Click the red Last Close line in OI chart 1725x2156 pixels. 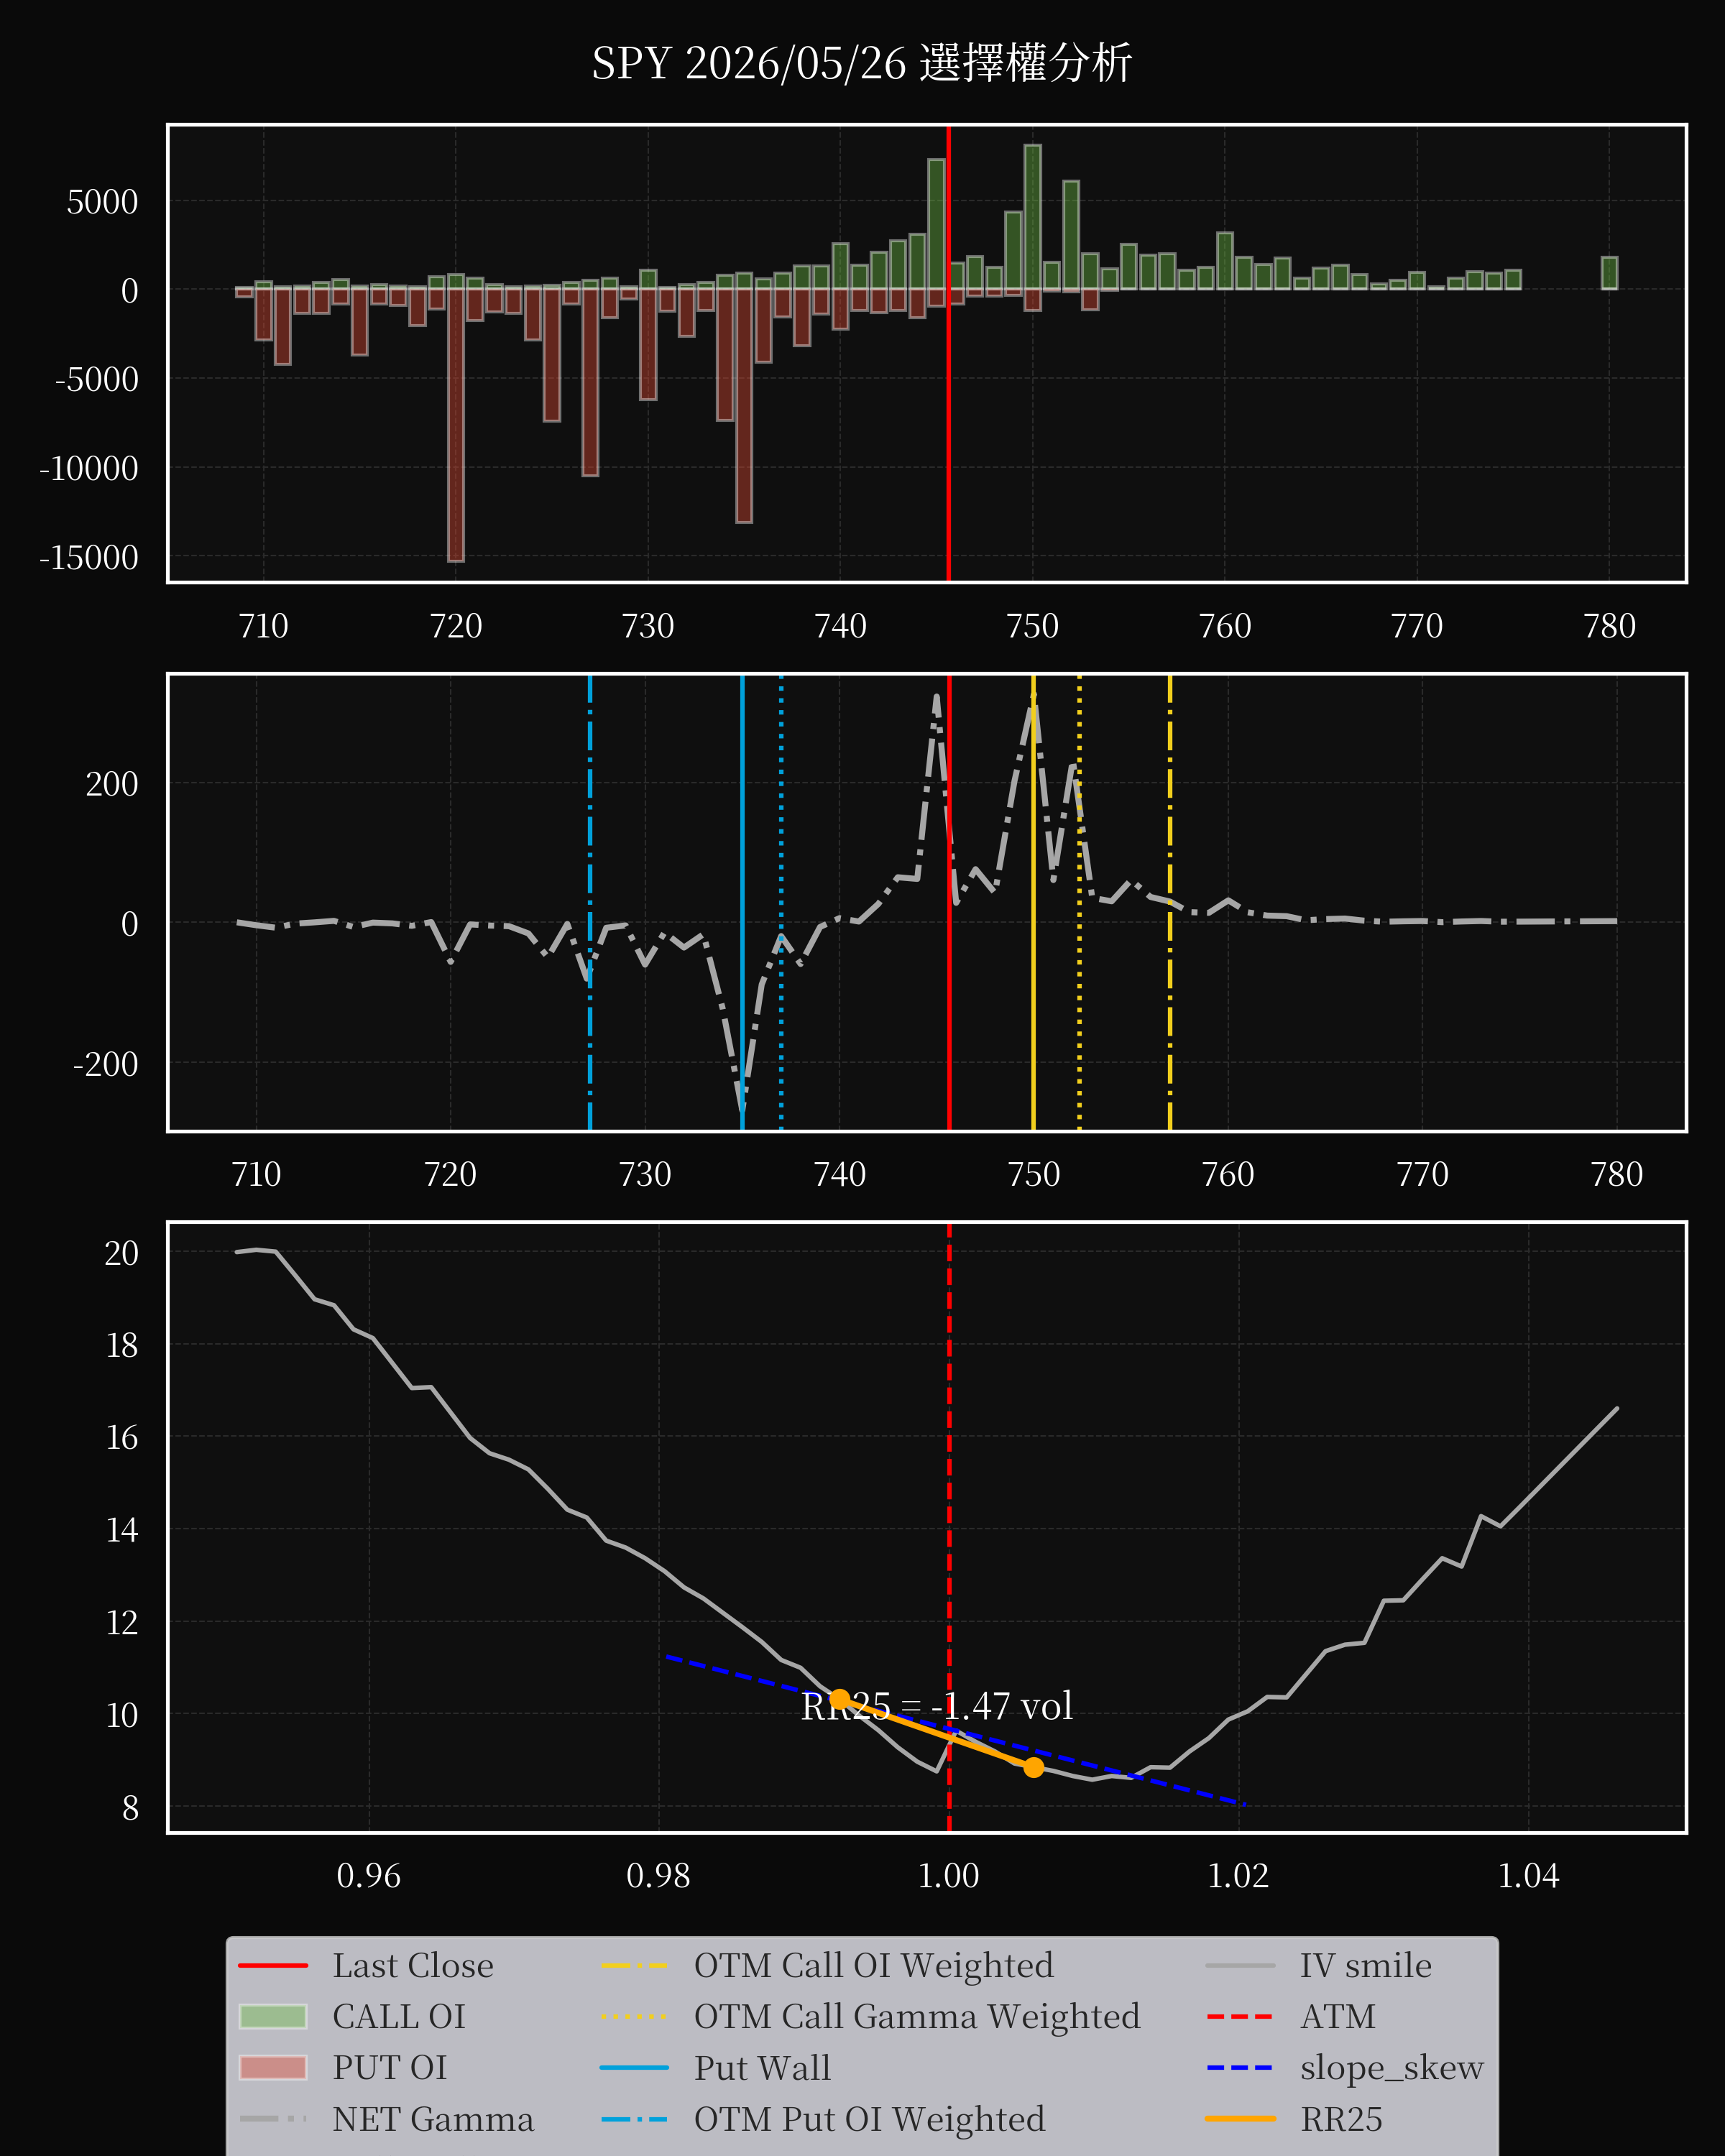(948, 353)
